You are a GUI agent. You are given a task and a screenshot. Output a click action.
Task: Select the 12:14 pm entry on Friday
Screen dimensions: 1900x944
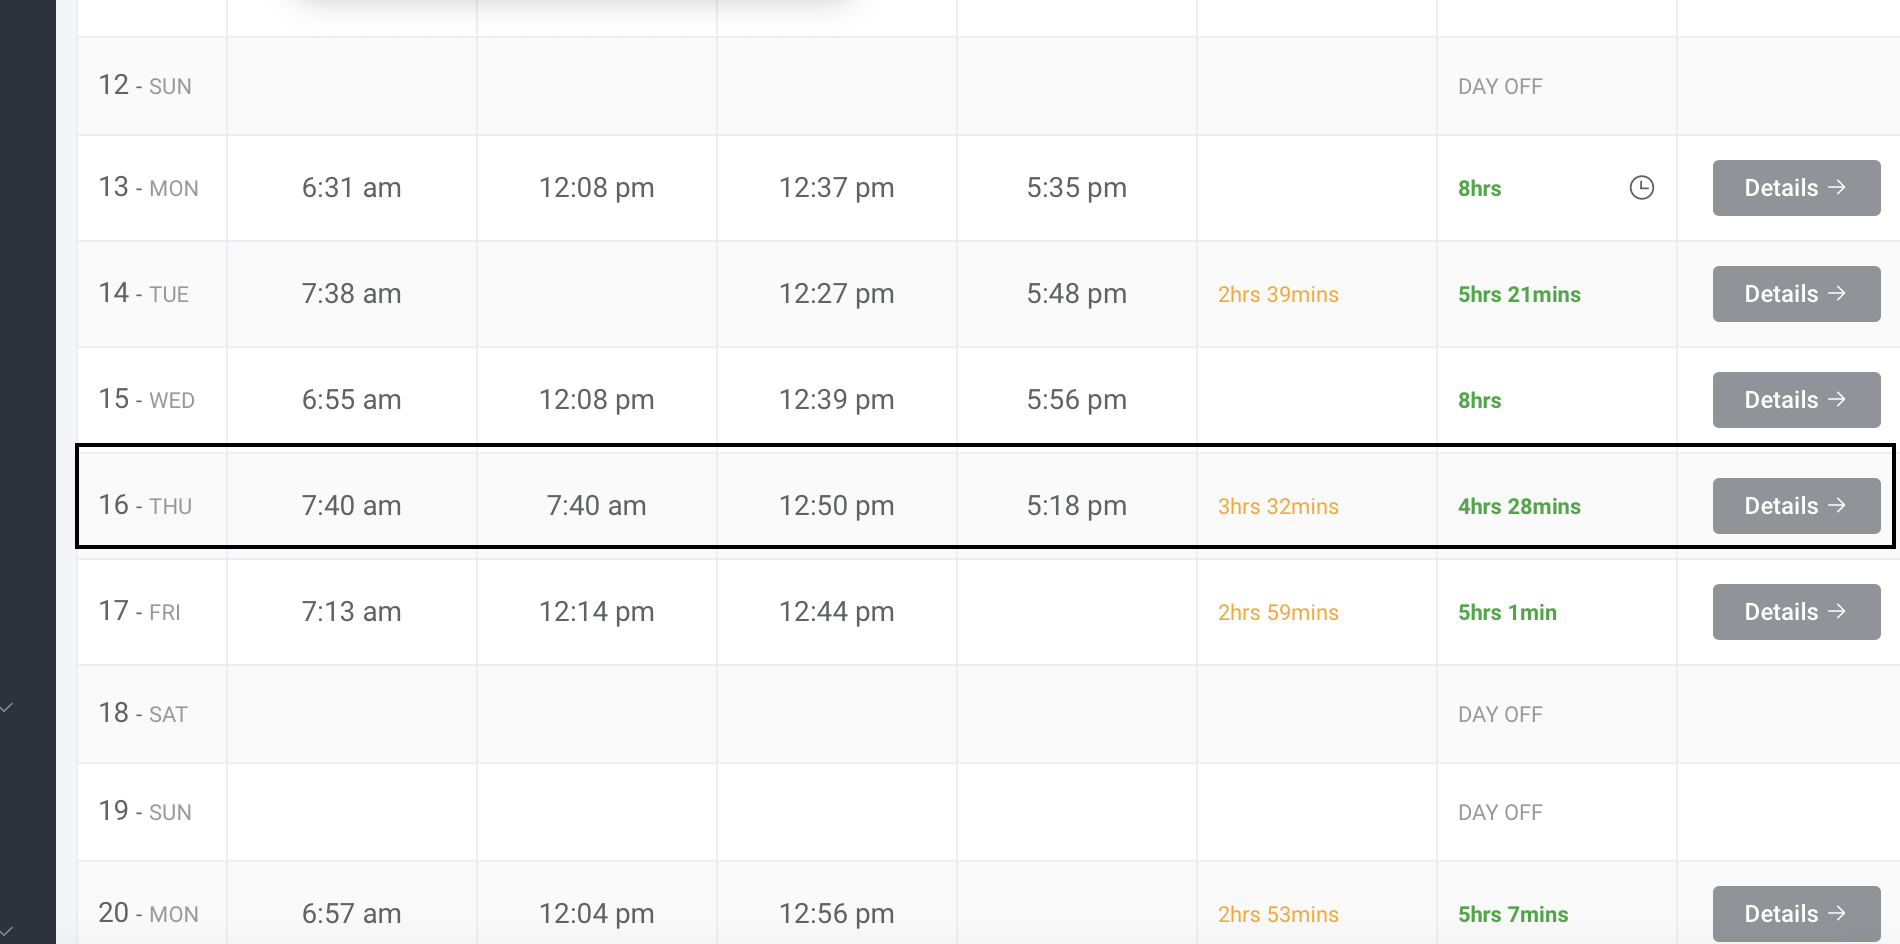click(596, 612)
